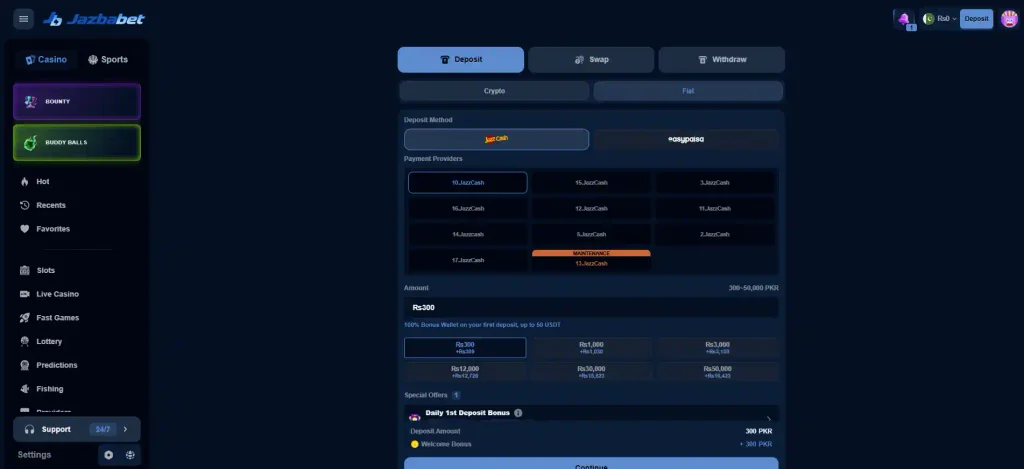Viewport: 1024px width, 469px height.
Task: Click the Continue button
Action: [x=591, y=463]
